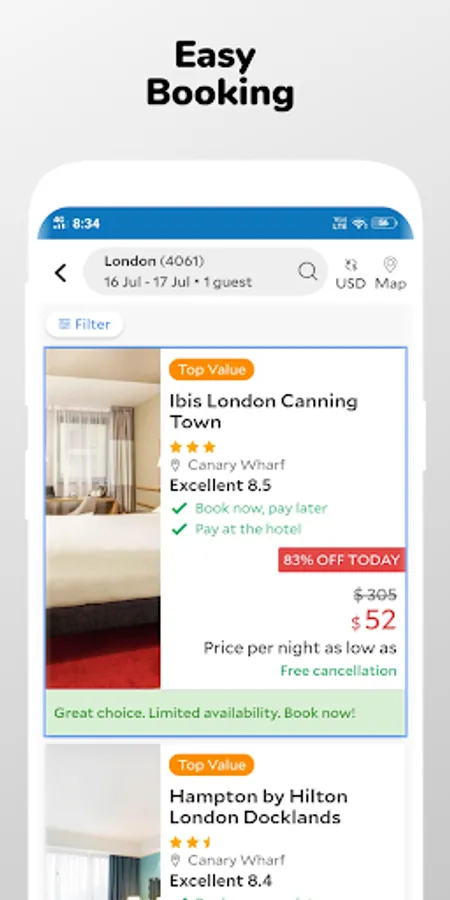This screenshot has height=900, width=450.
Task: Tap the 'Book now, pay later' checkmark
Action: click(x=179, y=508)
